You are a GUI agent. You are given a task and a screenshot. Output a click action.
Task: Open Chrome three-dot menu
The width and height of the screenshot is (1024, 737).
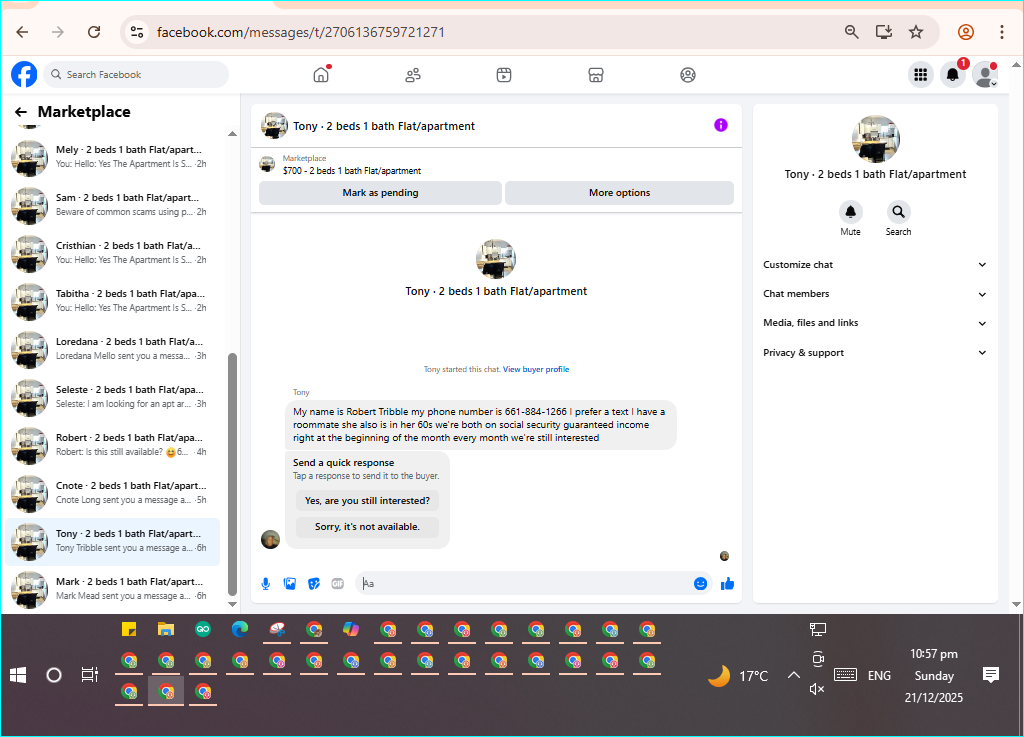[1002, 32]
